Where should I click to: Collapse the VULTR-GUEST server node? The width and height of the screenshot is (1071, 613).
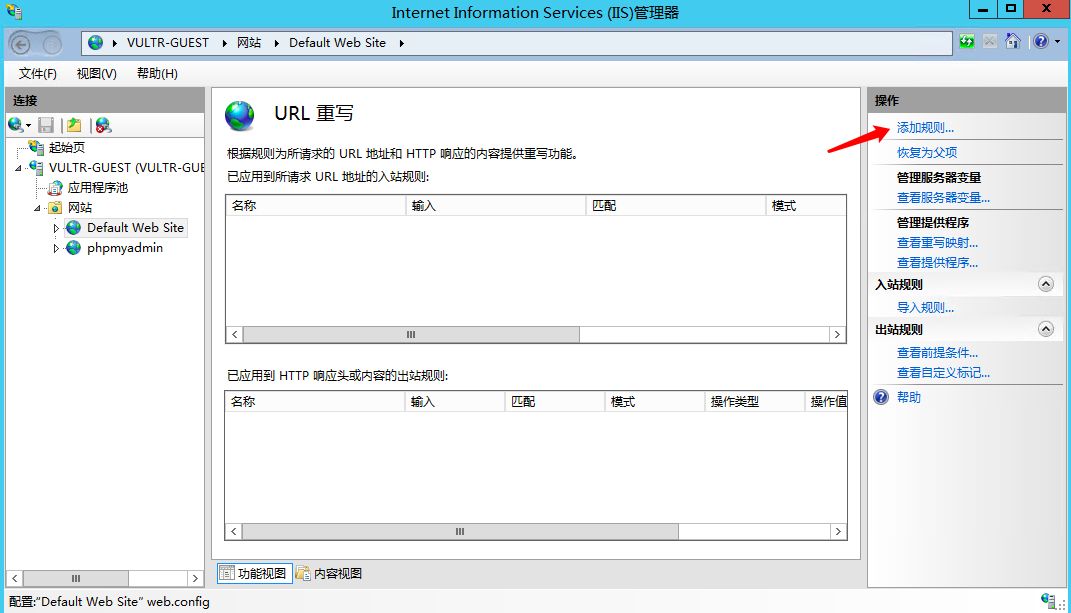(18, 168)
